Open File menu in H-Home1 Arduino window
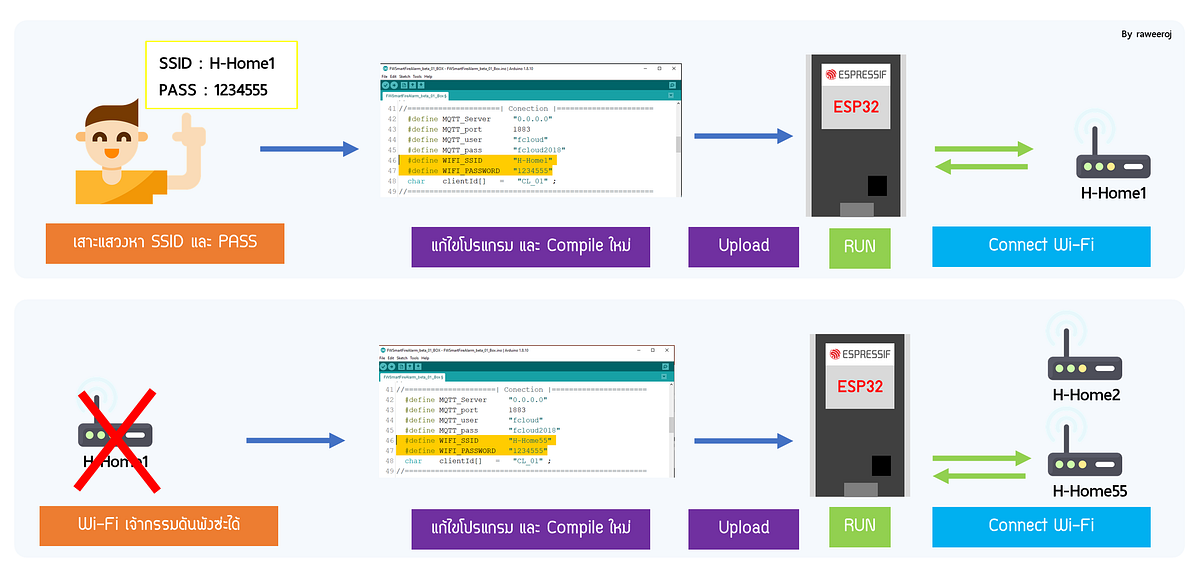This screenshot has width=1200, height=573. (385, 76)
